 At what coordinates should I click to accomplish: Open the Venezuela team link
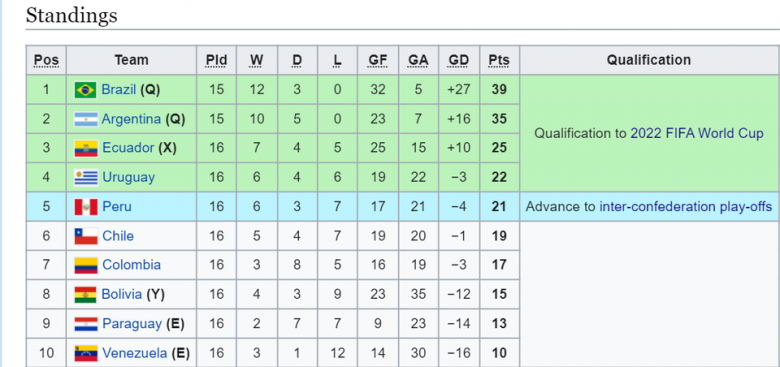point(134,354)
